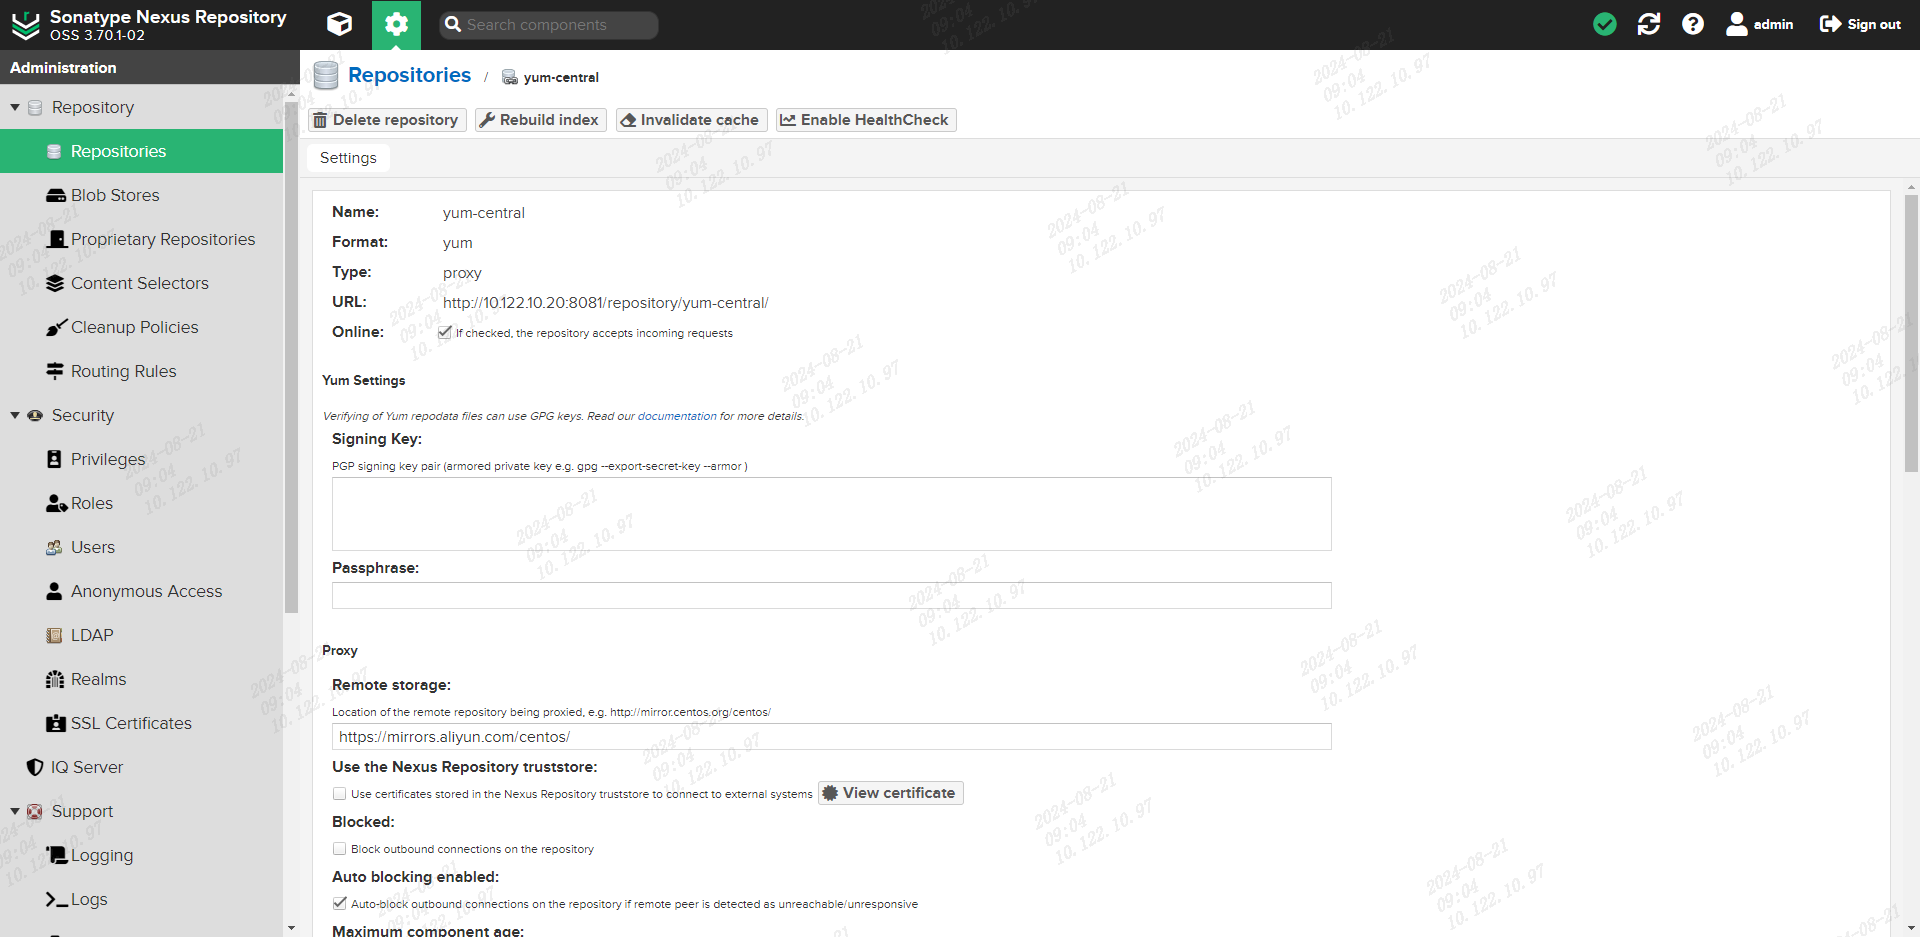Click Sign out in the header
Image resolution: width=1920 pixels, height=937 pixels.
click(x=1860, y=24)
